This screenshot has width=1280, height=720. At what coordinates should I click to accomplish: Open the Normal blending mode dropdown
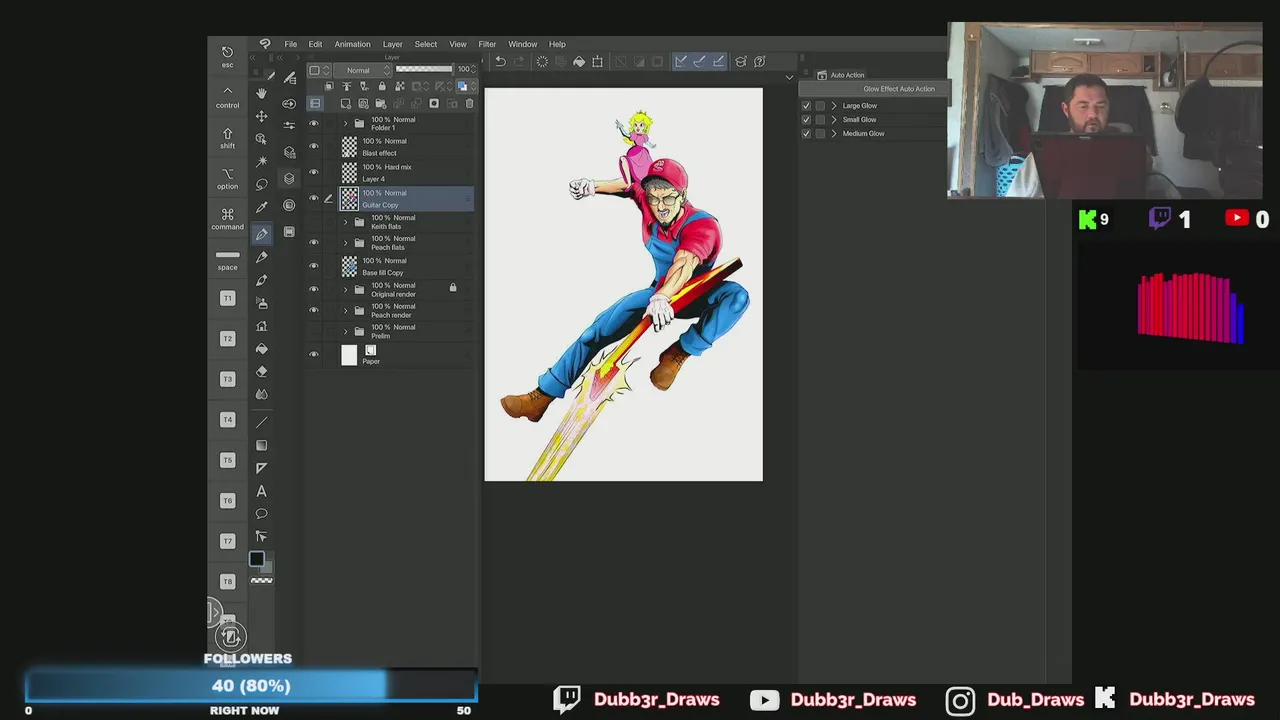click(363, 70)
